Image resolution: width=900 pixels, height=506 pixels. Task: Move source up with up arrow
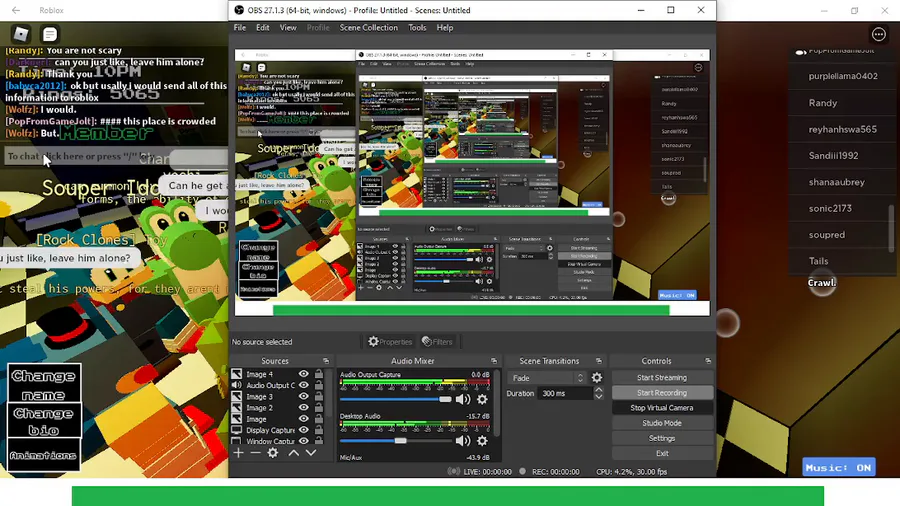pyautogui.click(x=293, y=453)
